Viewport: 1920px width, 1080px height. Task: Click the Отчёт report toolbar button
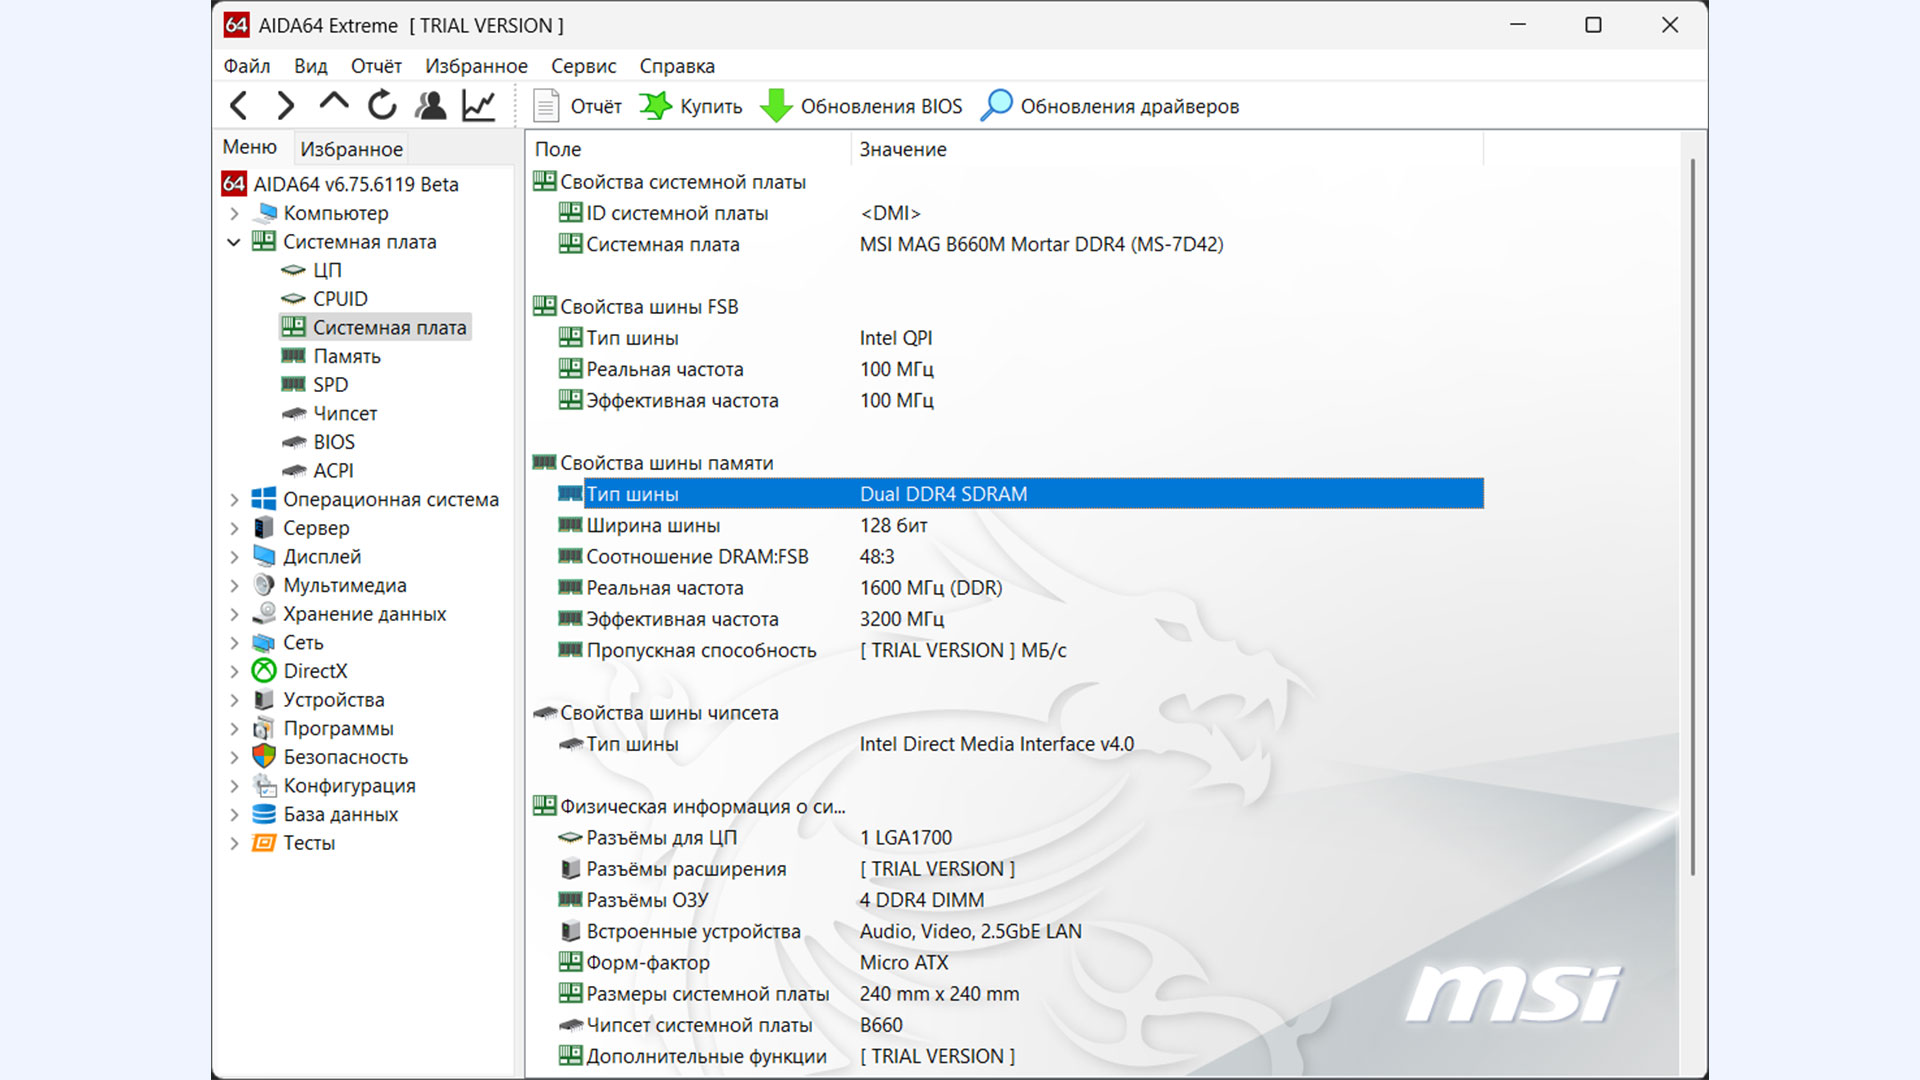577,106
